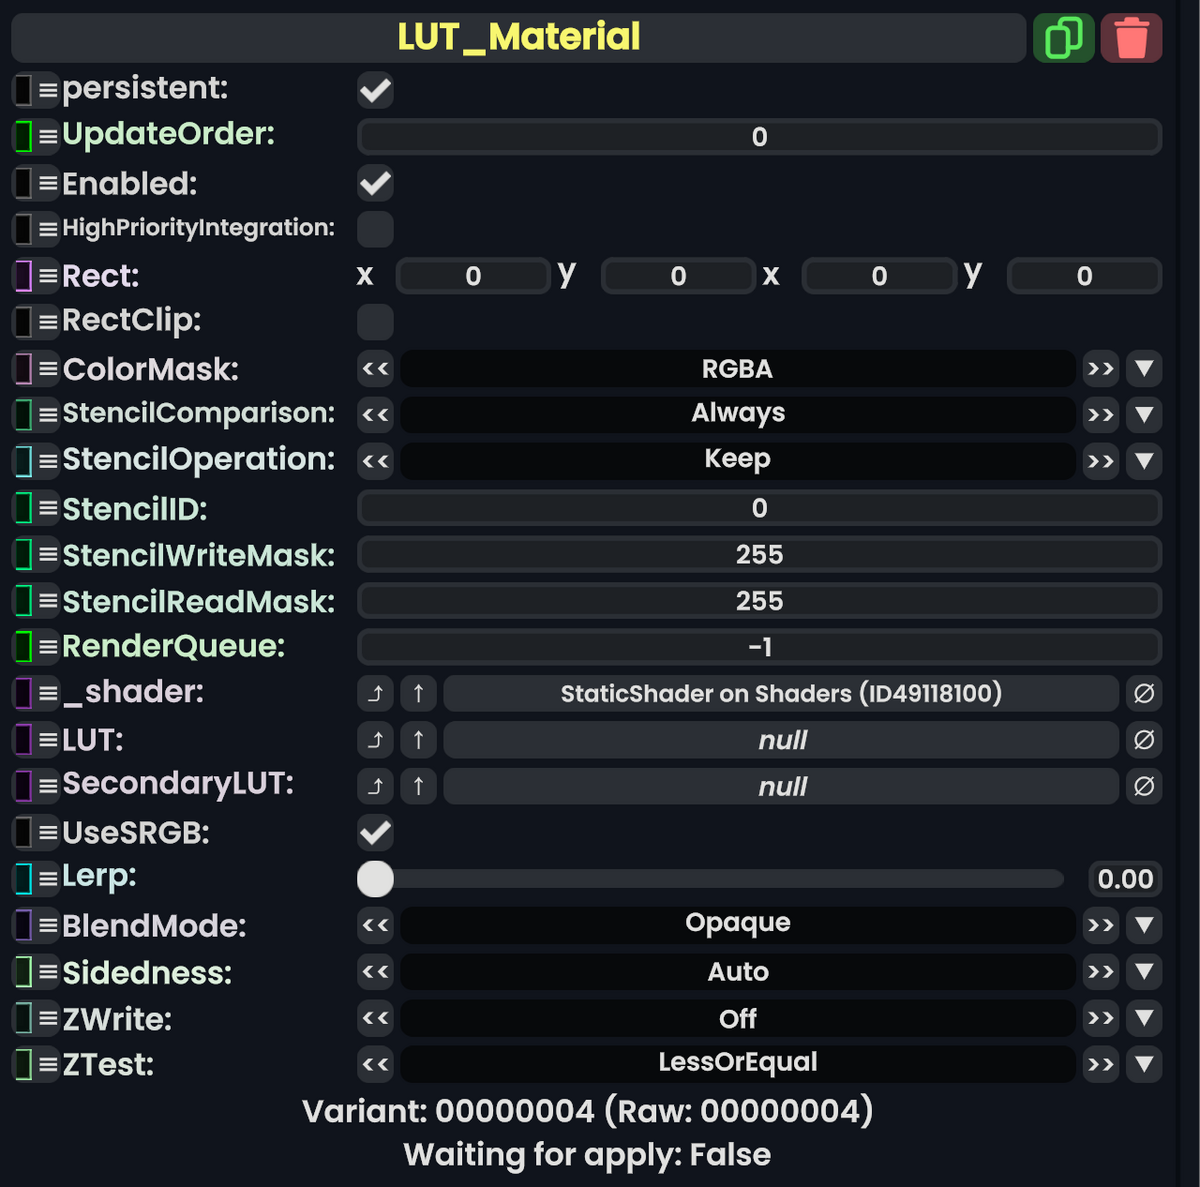Step Sidedness backward using the << arrows

tap(375, 971)
